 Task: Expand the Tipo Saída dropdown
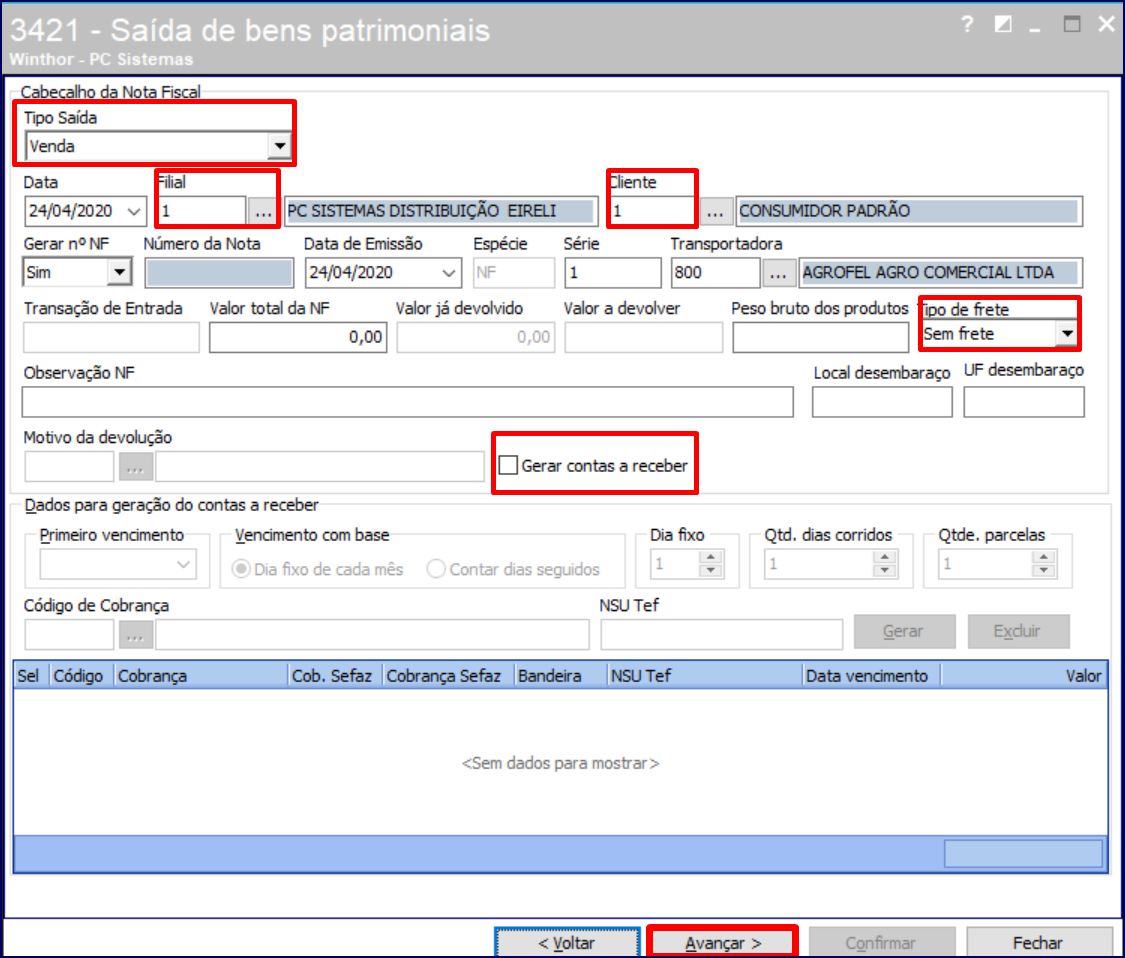[279, 146]
